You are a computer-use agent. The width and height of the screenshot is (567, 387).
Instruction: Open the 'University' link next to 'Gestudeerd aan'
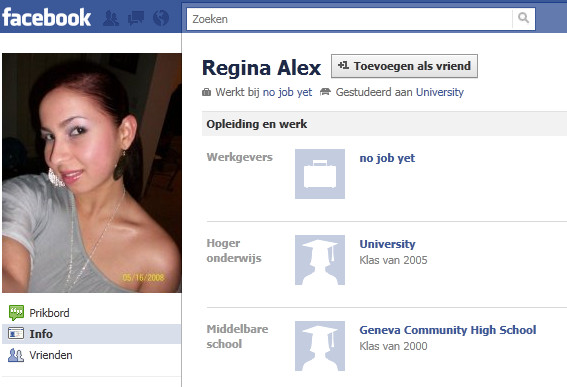coord(440,92)
